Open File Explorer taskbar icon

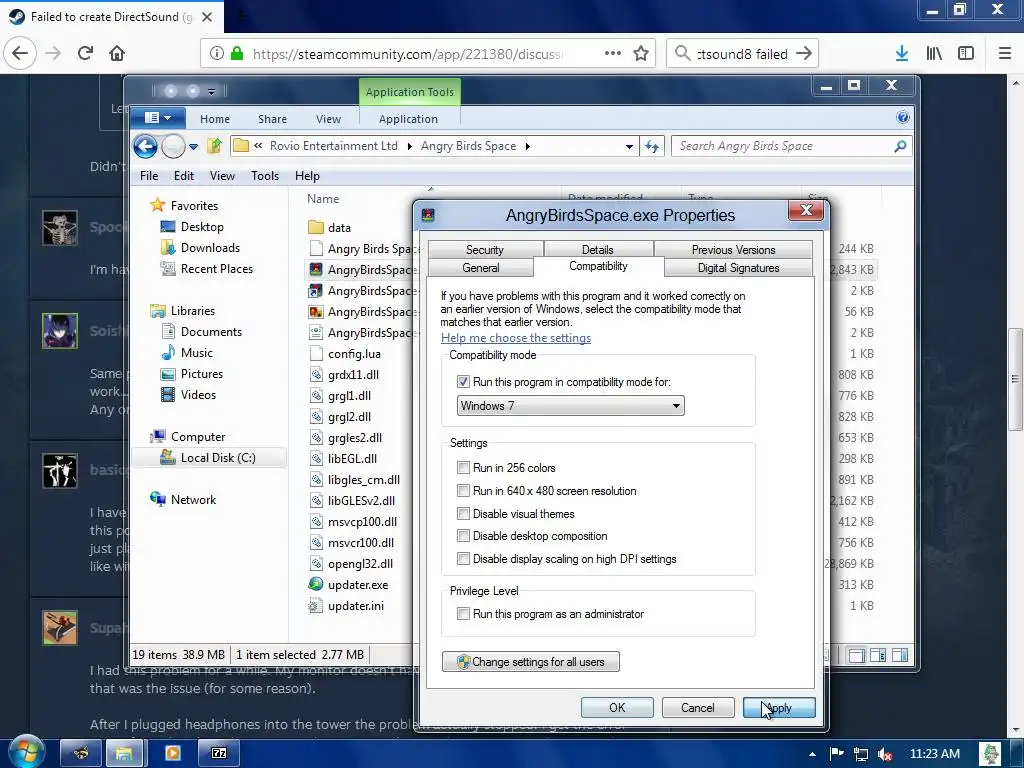coord(124,754)
